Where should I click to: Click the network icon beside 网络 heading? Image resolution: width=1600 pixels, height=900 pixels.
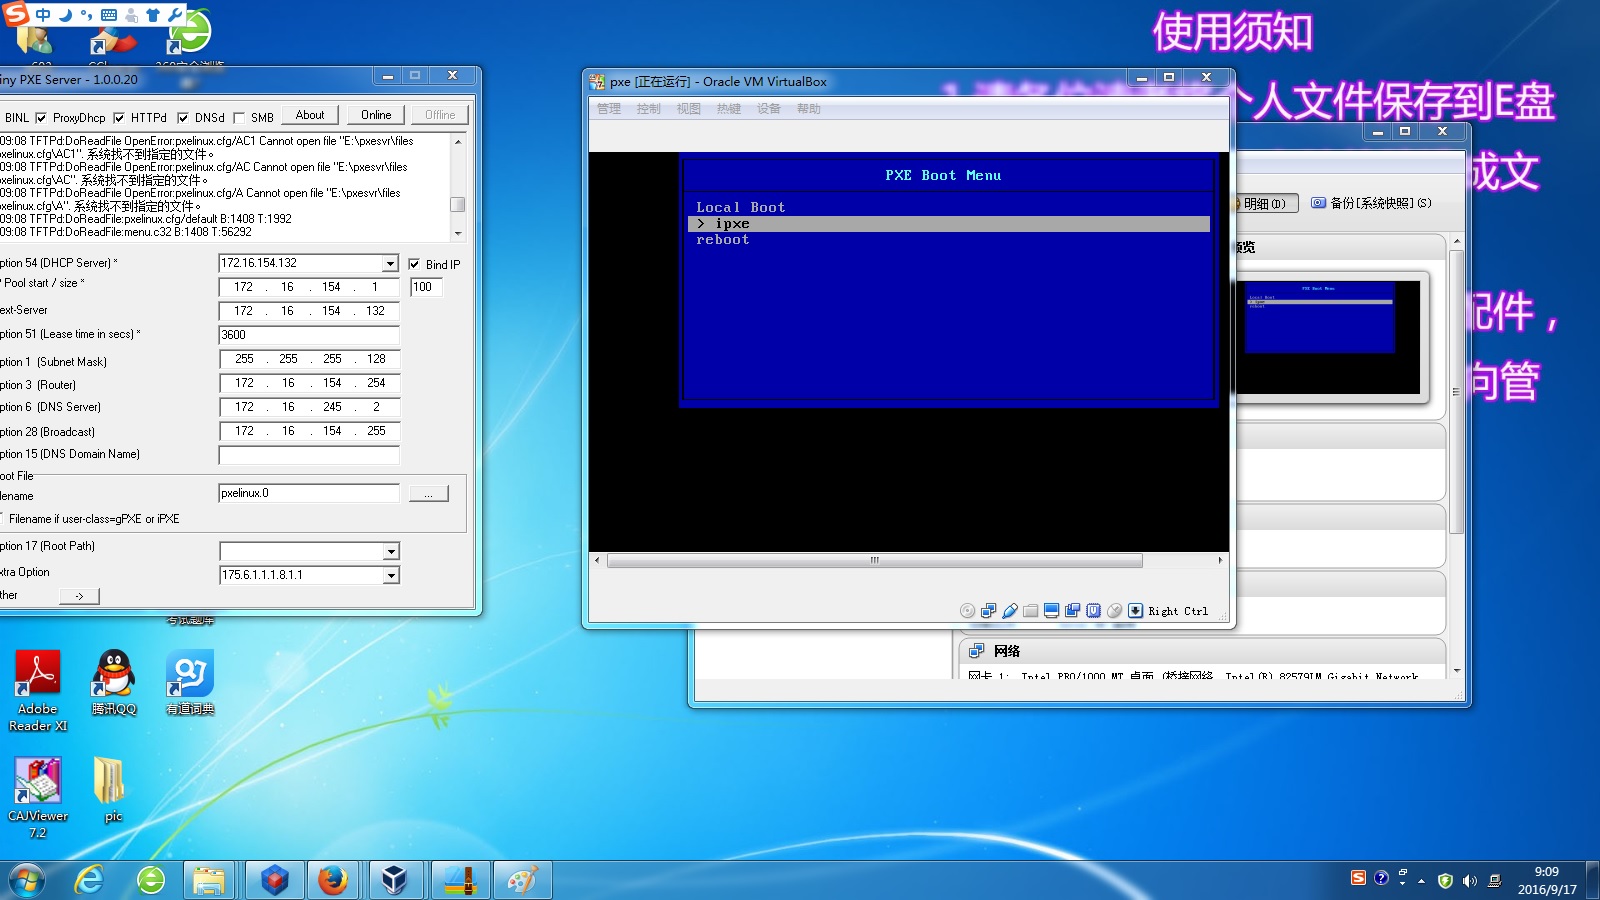(977, 651)
